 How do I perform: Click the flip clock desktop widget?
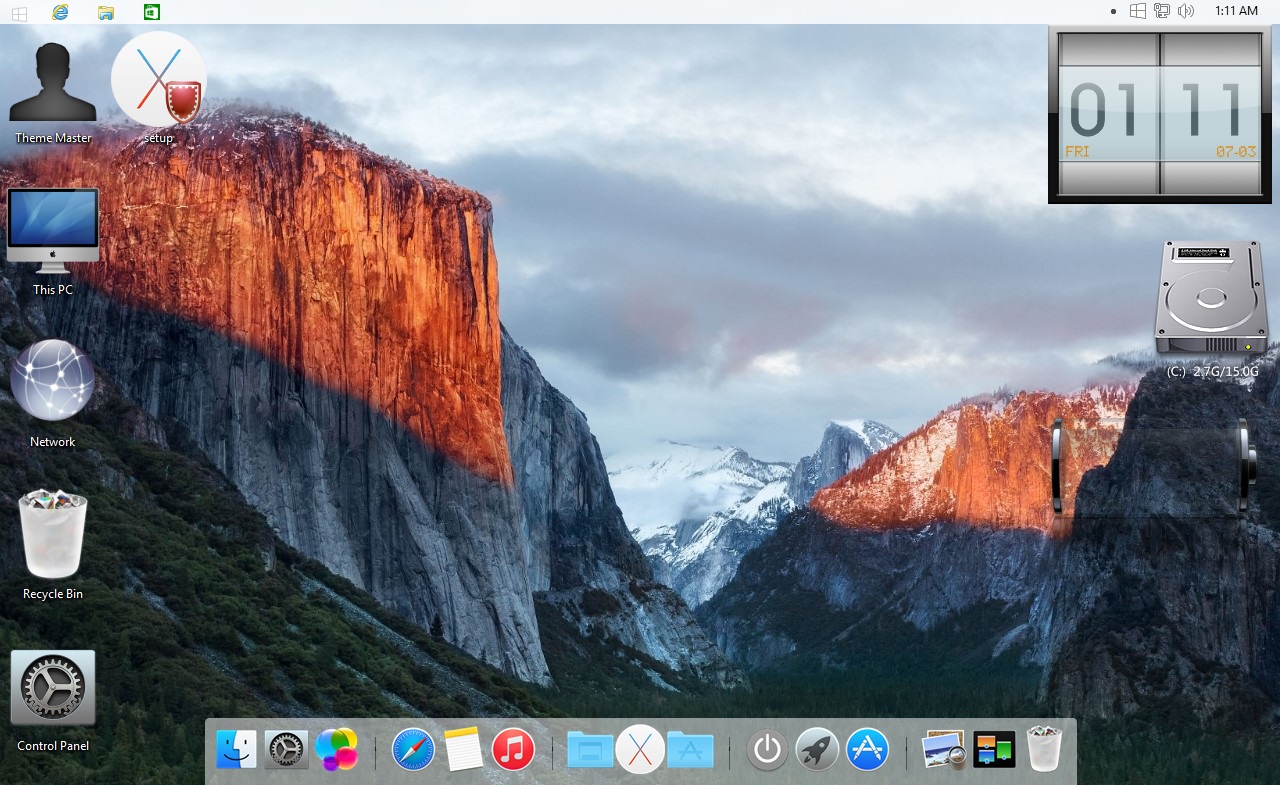click(1159, 114)
